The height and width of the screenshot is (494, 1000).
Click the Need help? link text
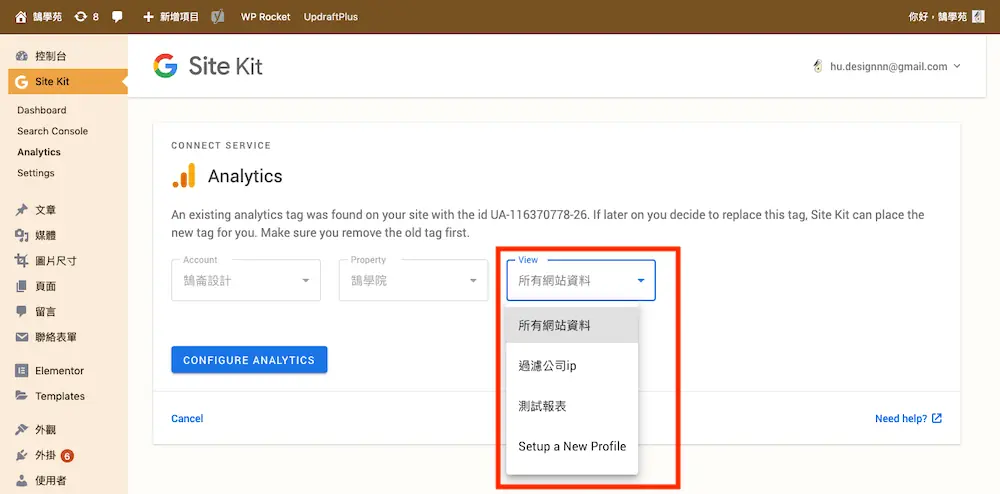click(901, 419)
